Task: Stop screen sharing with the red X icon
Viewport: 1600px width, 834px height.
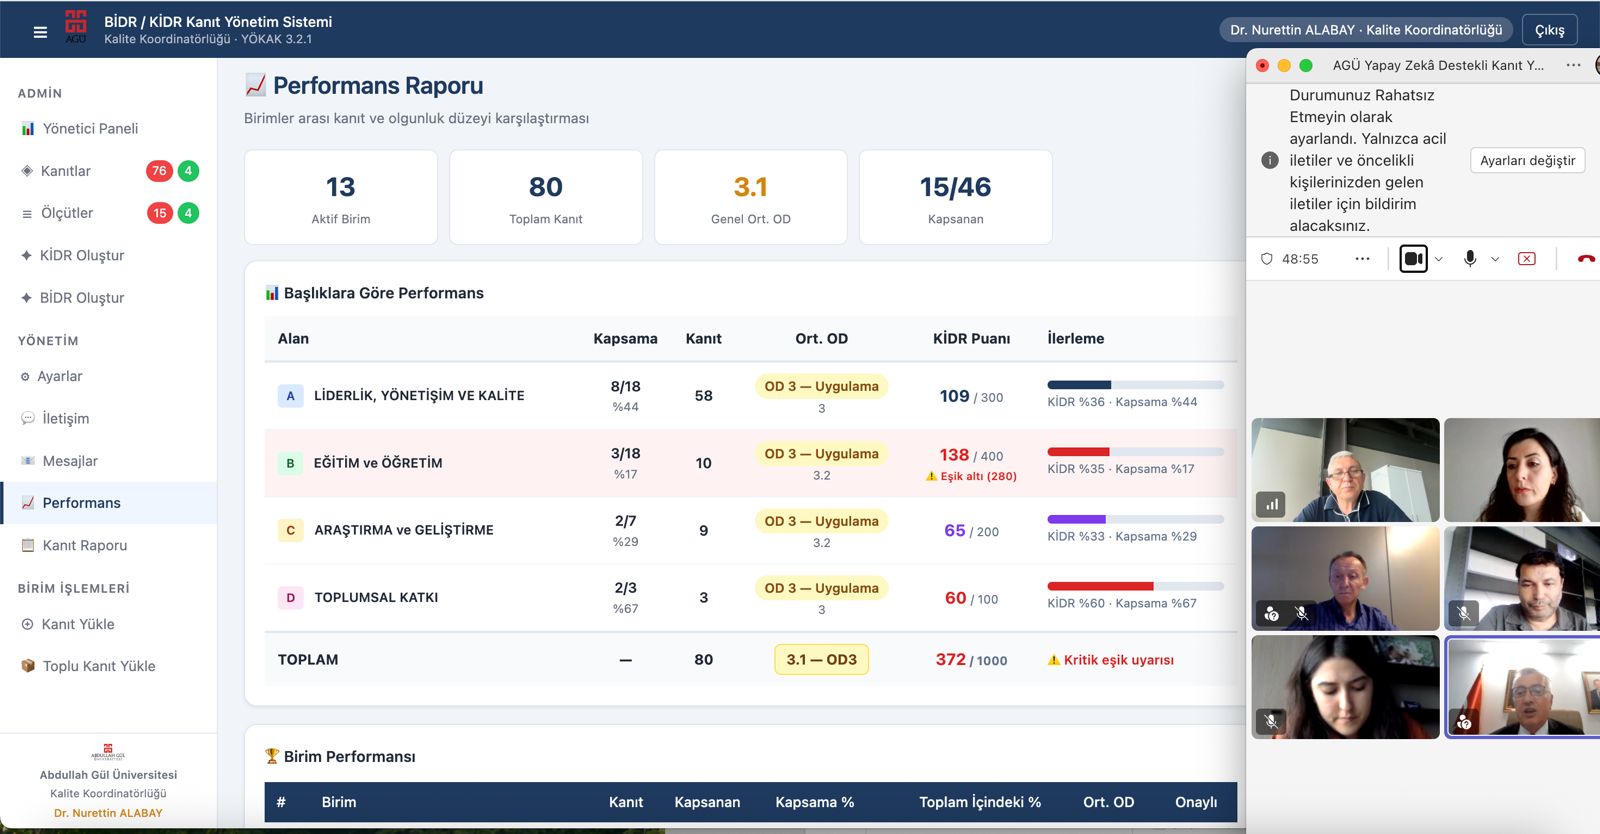Action: pos(1527,259)
